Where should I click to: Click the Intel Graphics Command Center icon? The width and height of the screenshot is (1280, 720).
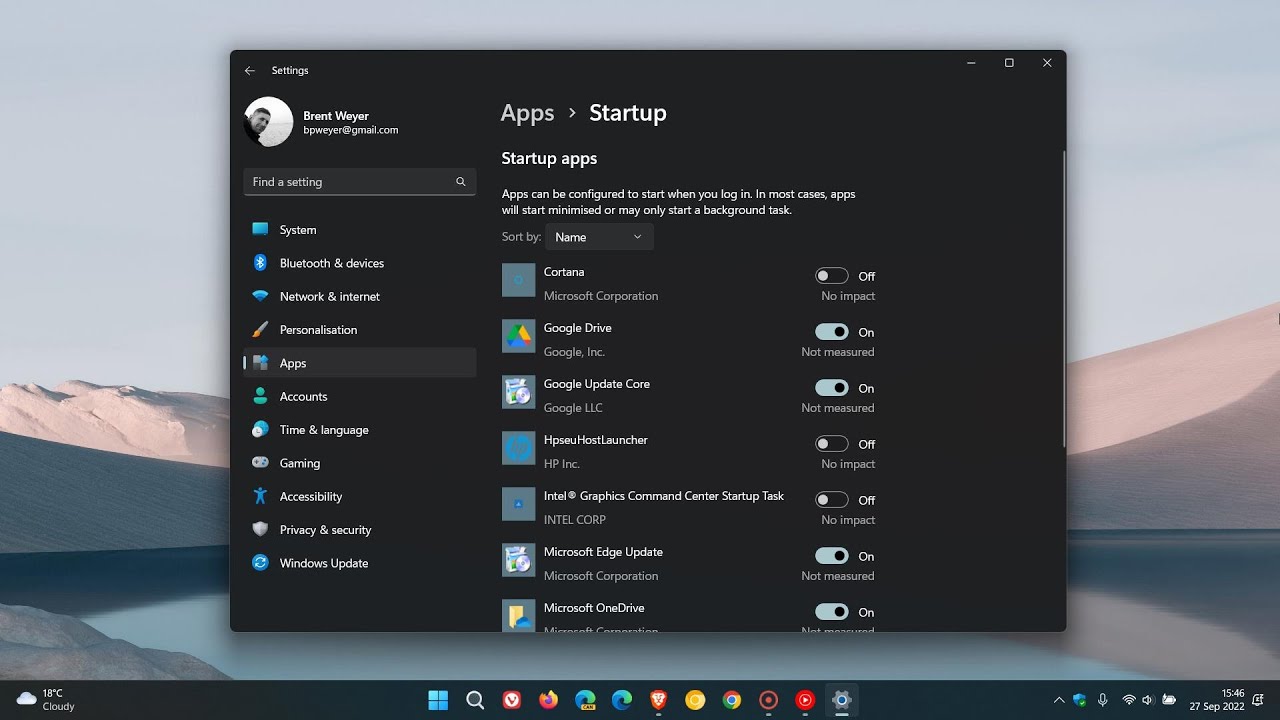[519, 505]
